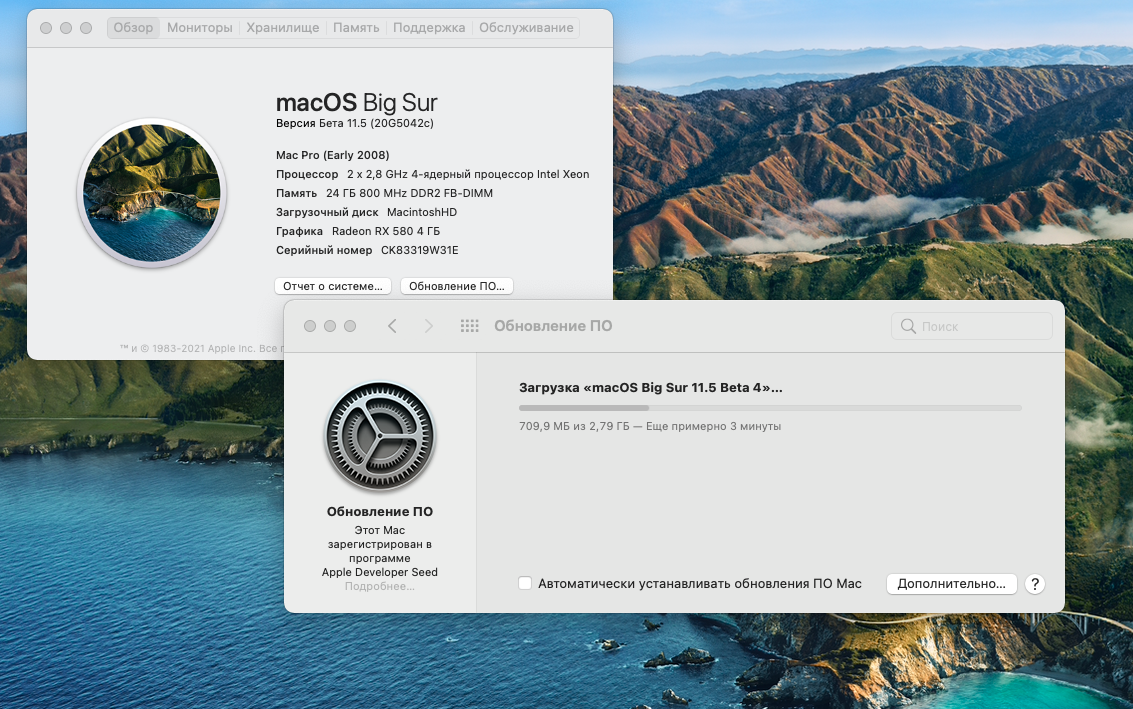The width and height of the screenshot is (1133, 709).
Task: Click the Обновление ПО window title
Action: click(553, 326)
